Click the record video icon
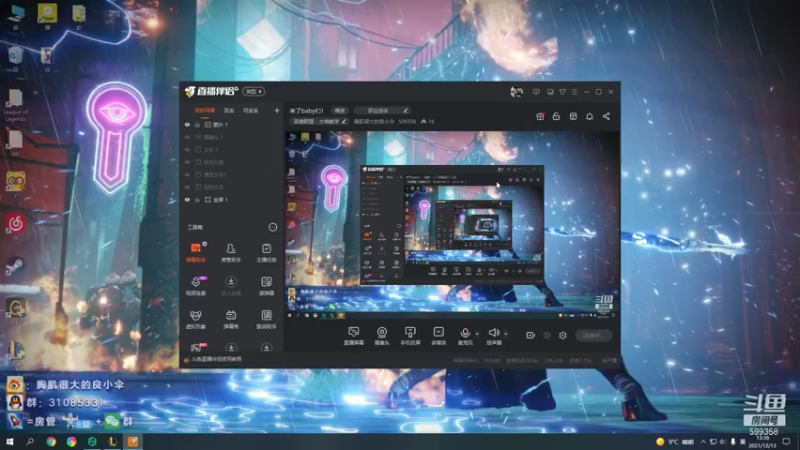 [531, 335]
